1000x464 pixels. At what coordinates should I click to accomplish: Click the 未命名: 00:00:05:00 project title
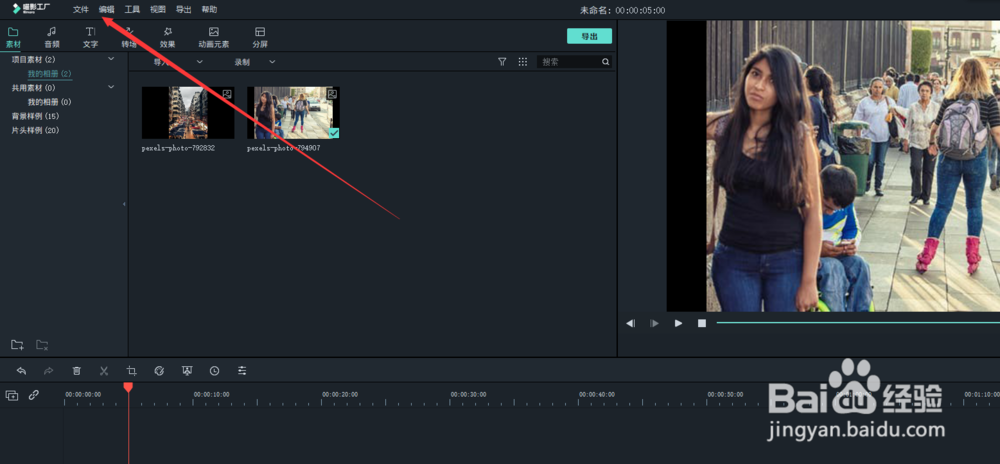coord(622,10)
